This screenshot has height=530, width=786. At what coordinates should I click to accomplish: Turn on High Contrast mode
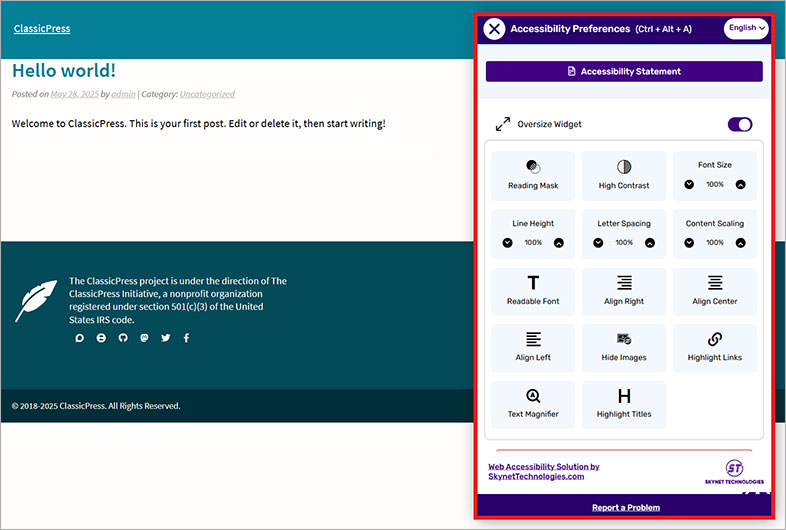[x=624, y=175]
